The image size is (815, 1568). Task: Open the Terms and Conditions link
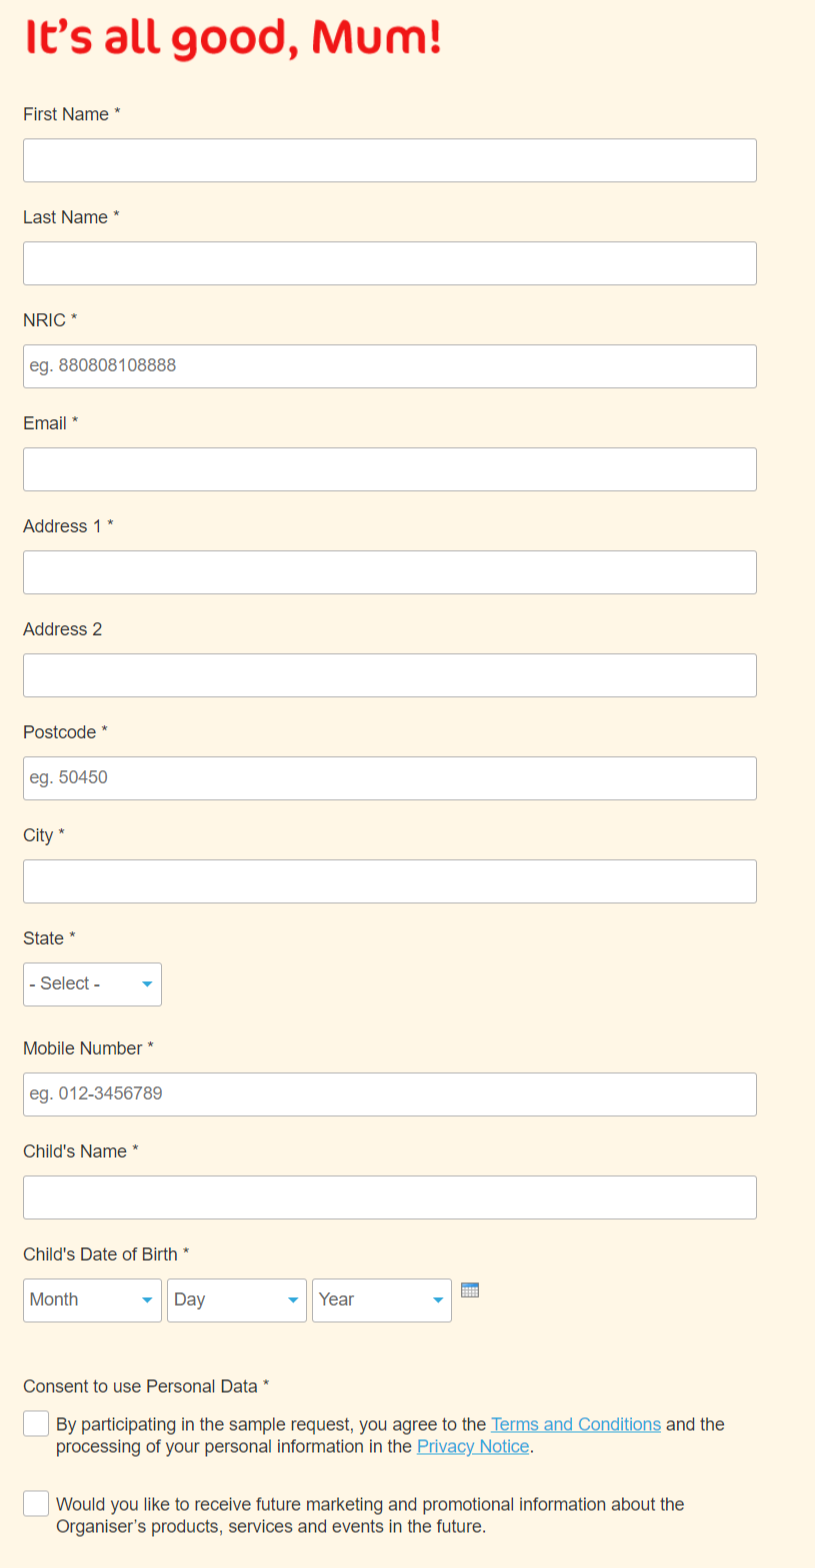pyautogui.click(x=576, y=1424)
